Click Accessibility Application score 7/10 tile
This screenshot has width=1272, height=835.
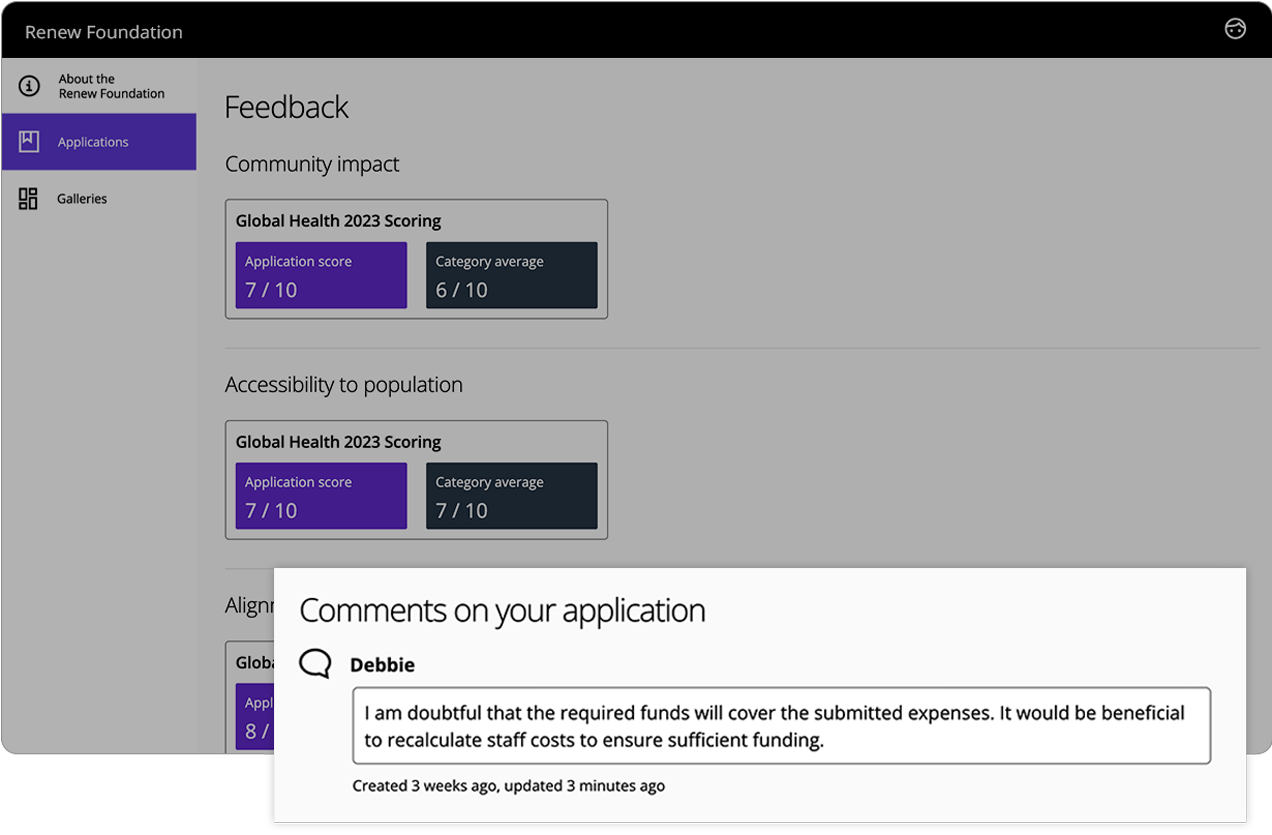tap(321, 496)
